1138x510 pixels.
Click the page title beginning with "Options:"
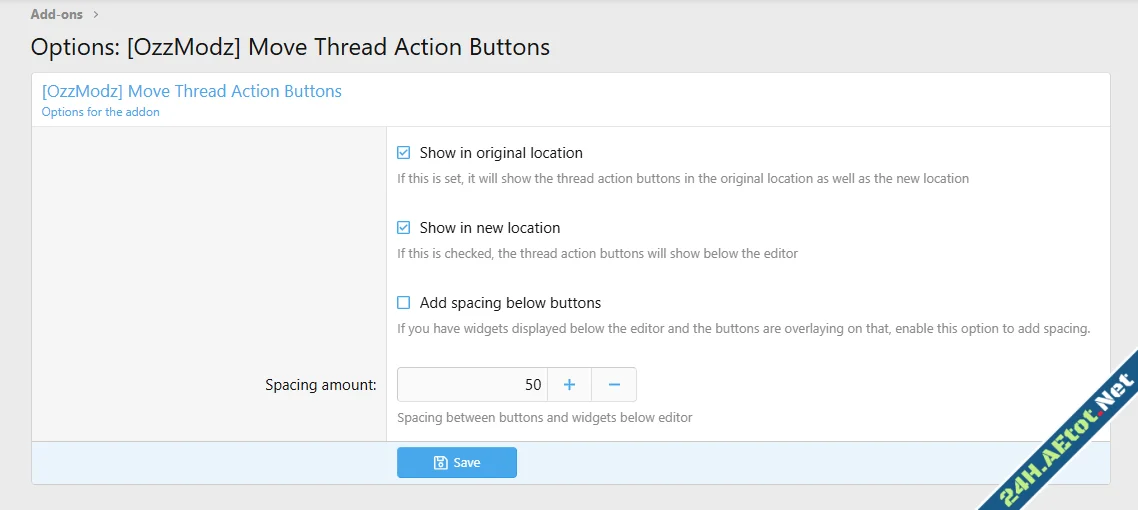[x=290, y=47]
